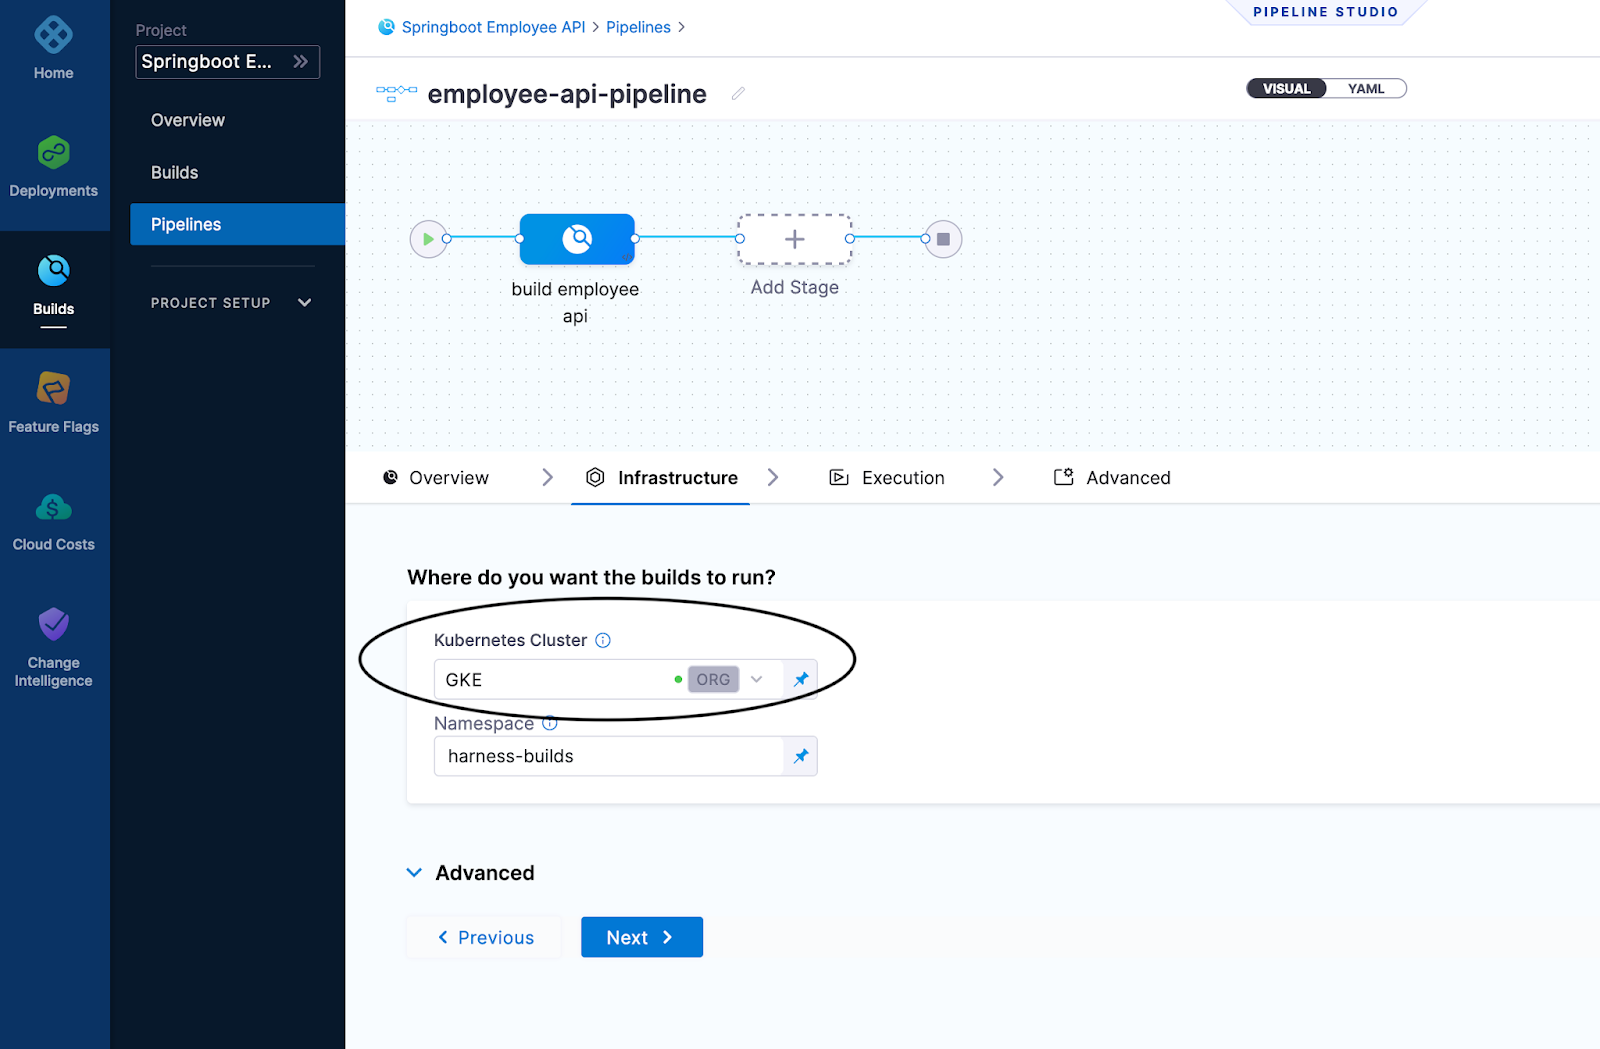This screenshot has height=1049, width=1600.
Task: Open Overview in project sidebar
Action: [188, 120]
